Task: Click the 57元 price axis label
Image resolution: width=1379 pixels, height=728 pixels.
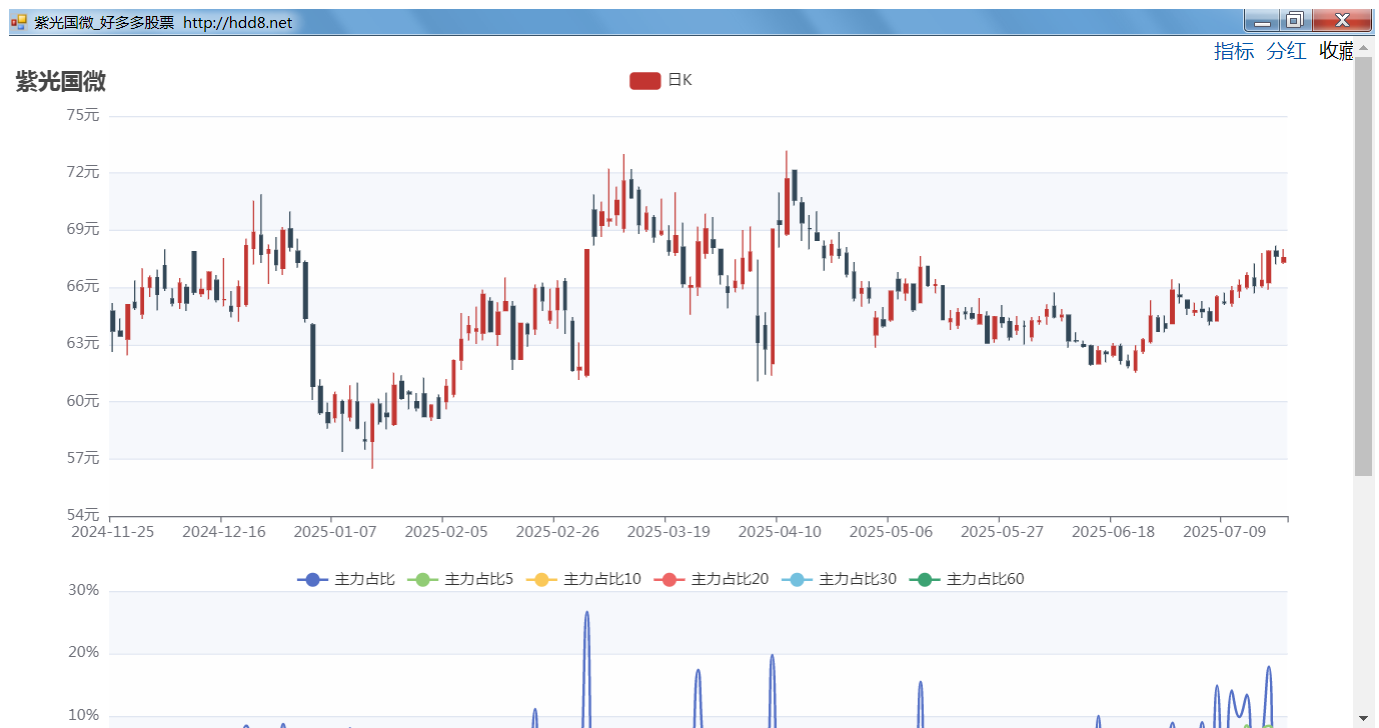Action: (x=83, y=458)
